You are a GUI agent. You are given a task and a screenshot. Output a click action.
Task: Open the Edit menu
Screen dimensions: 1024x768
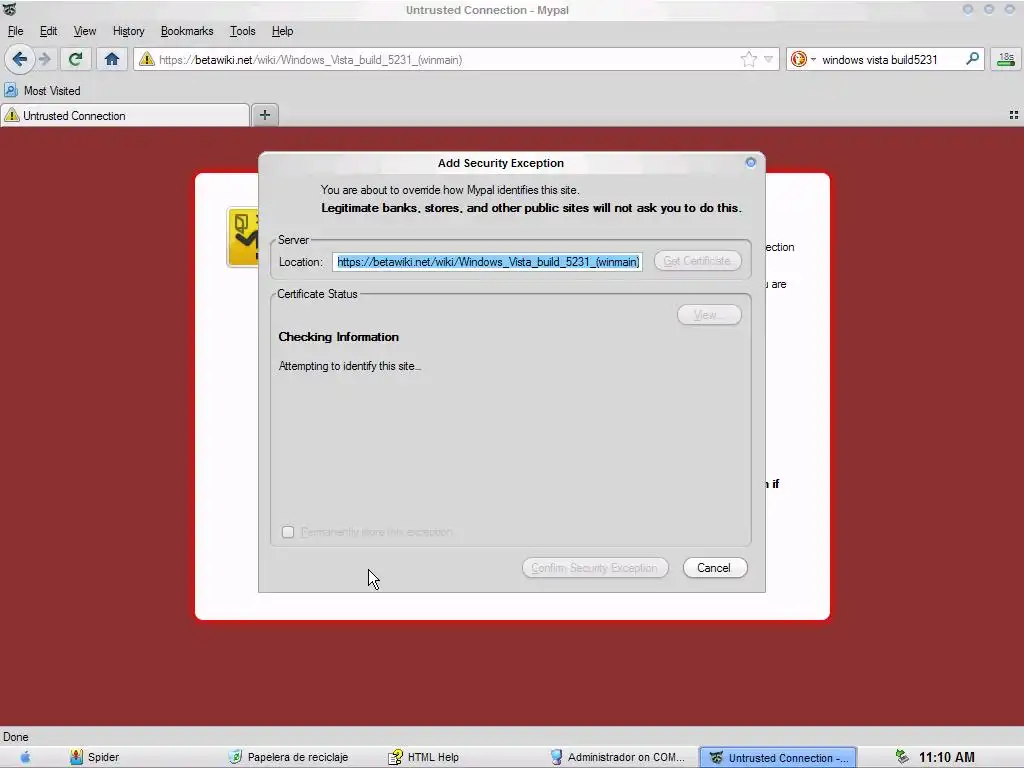(x=48, y=31)
